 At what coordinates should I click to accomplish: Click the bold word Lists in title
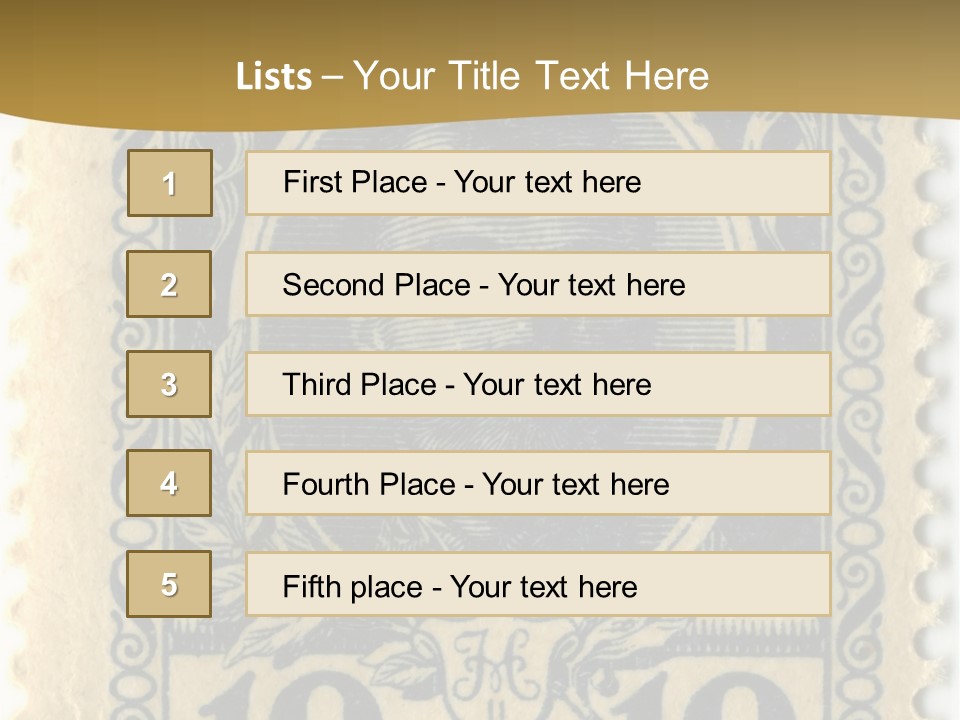274,77
